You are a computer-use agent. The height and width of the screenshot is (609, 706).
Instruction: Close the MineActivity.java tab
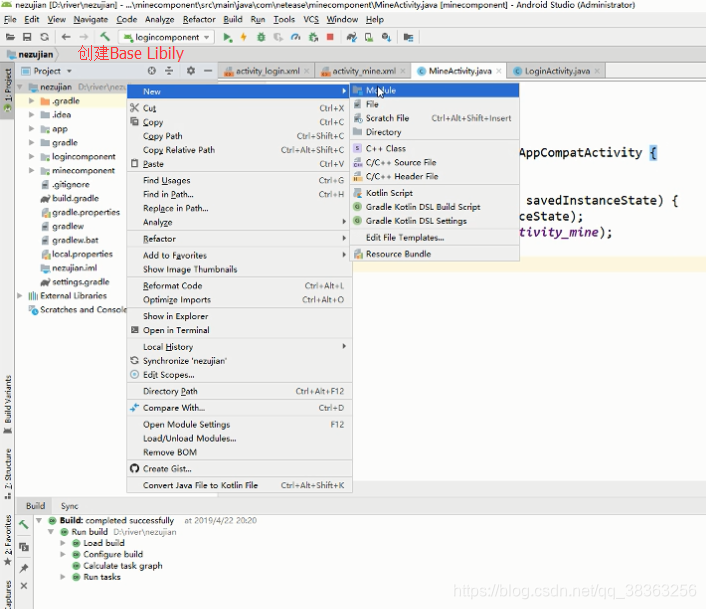[x=499, y=71]
